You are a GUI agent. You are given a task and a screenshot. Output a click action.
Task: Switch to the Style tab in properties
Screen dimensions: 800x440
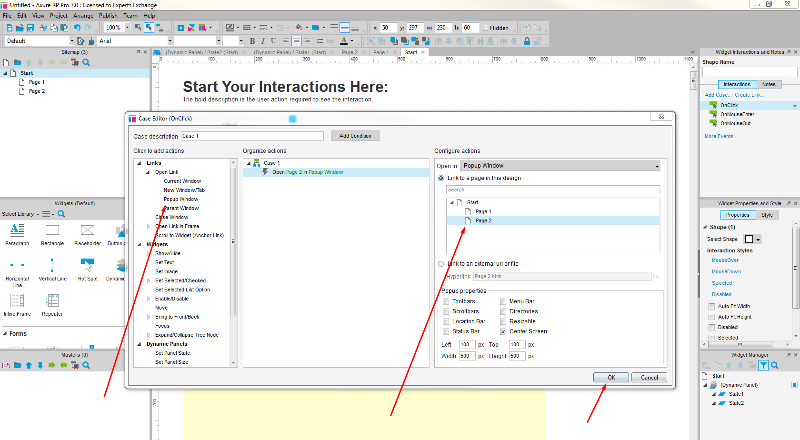(767, 215)
